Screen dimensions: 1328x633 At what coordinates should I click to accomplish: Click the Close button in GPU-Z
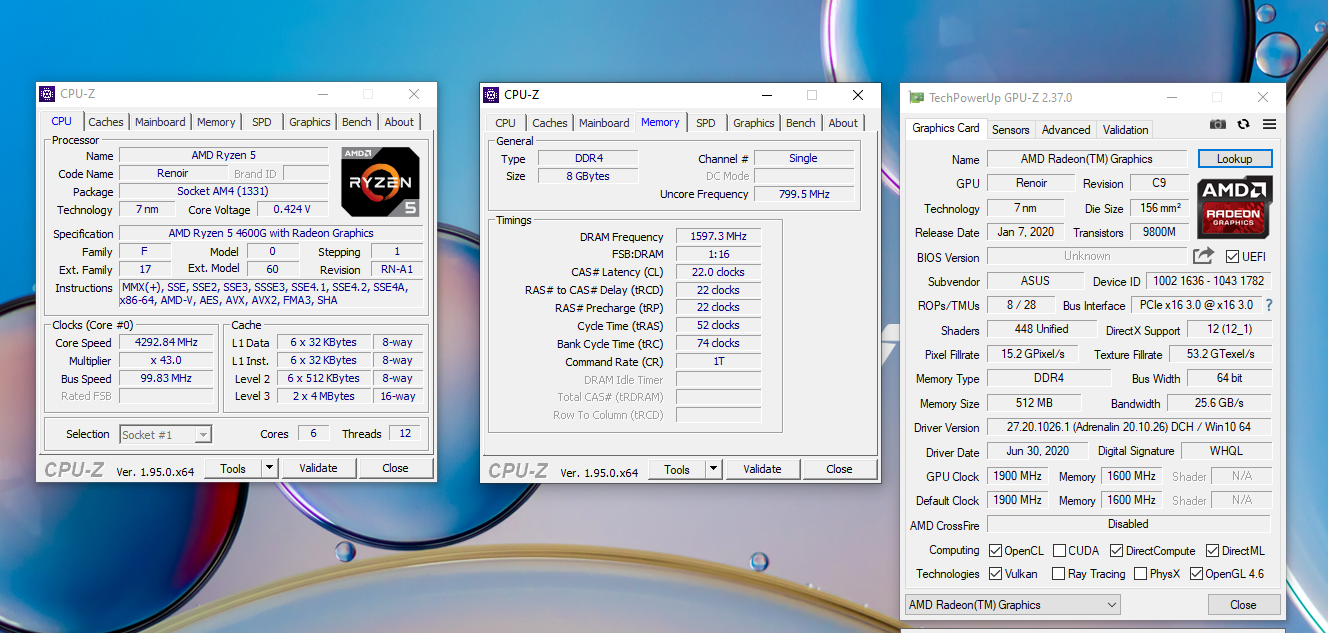pos(1244,605)
